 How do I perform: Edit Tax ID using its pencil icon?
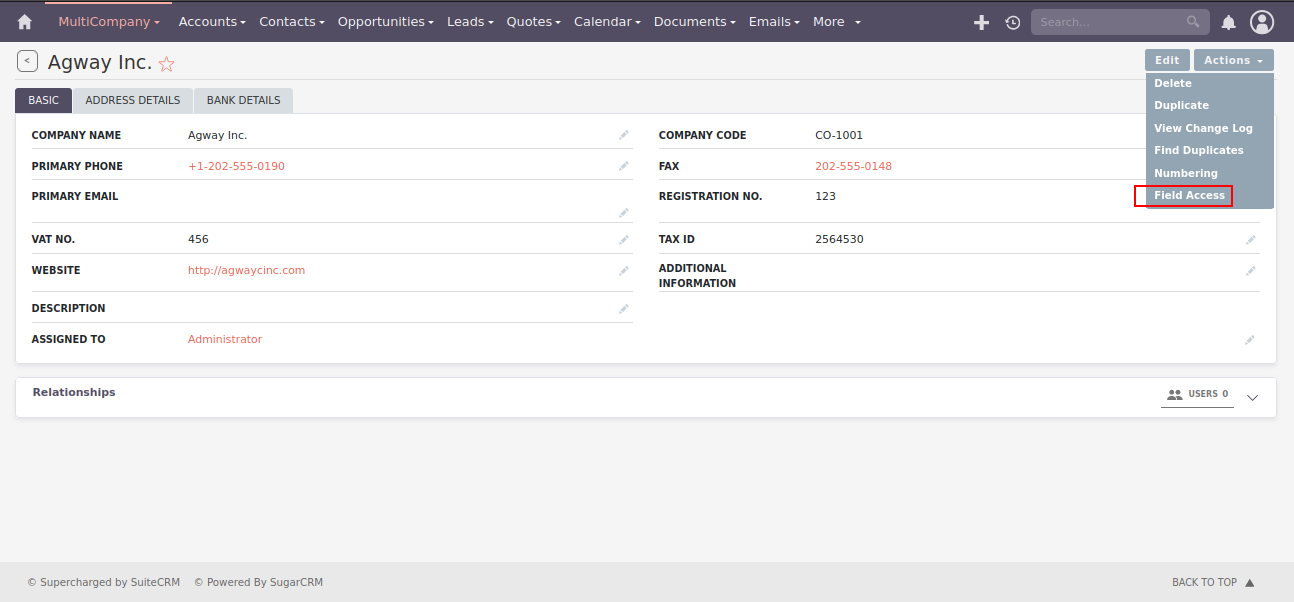point(1250,239)
